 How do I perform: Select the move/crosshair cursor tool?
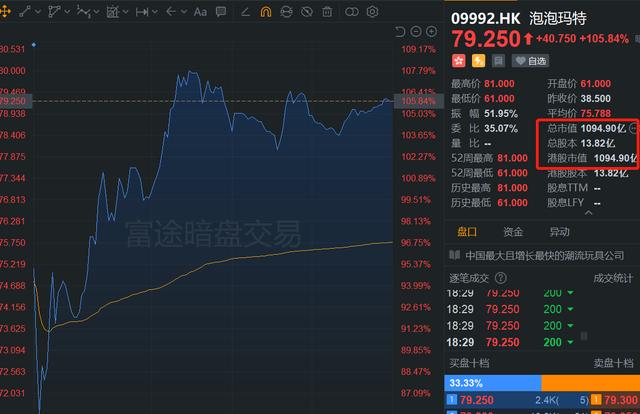click(x=5, y=12)
